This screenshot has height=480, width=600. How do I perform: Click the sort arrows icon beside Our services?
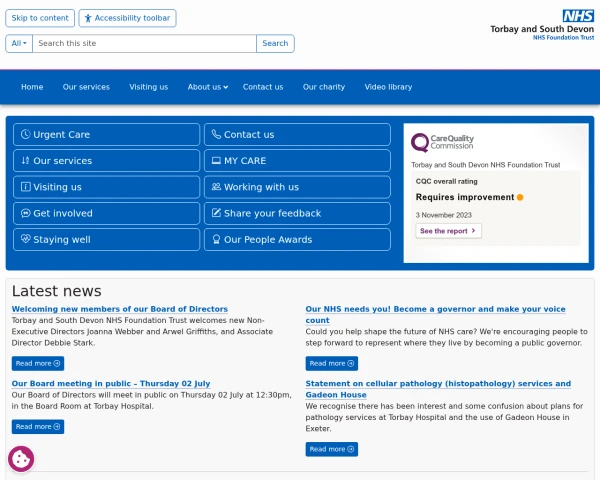[x=25, y=160]
